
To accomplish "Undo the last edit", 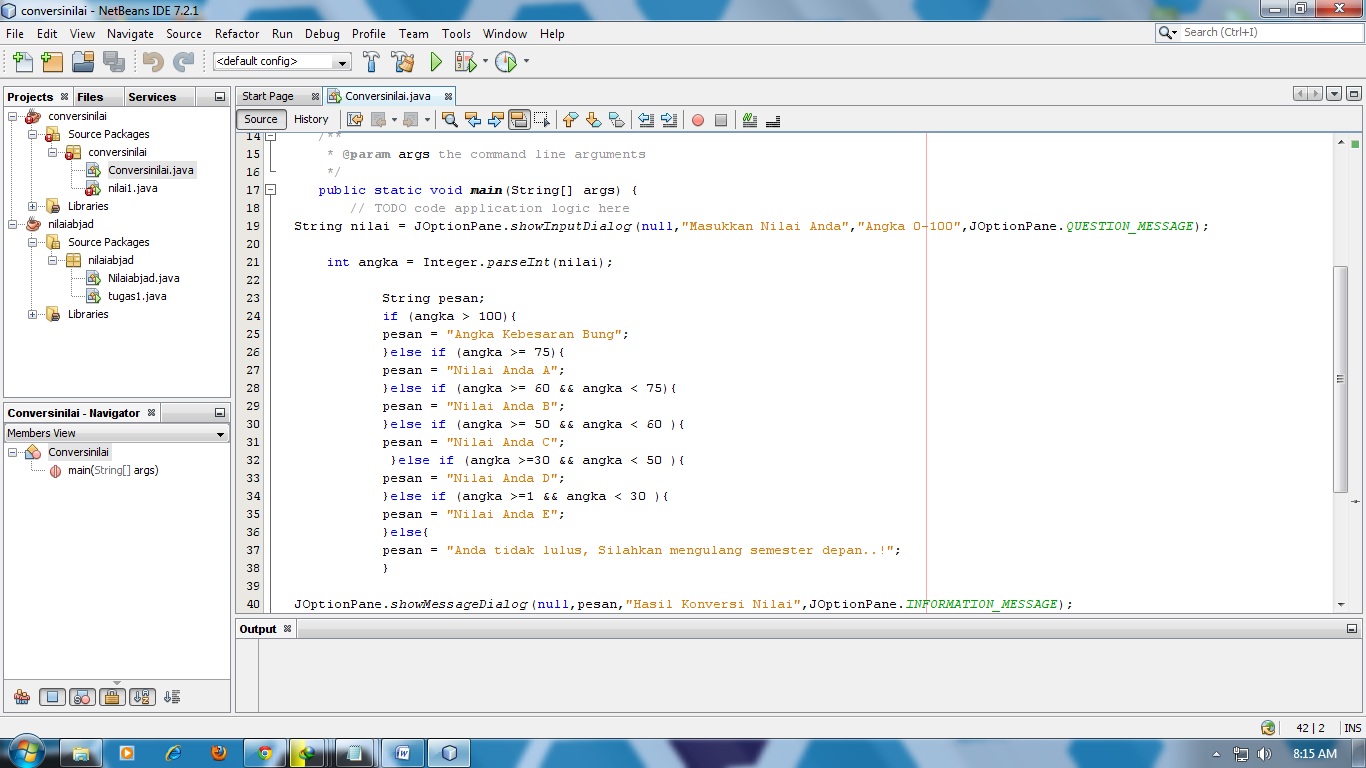I will [153, 62].
